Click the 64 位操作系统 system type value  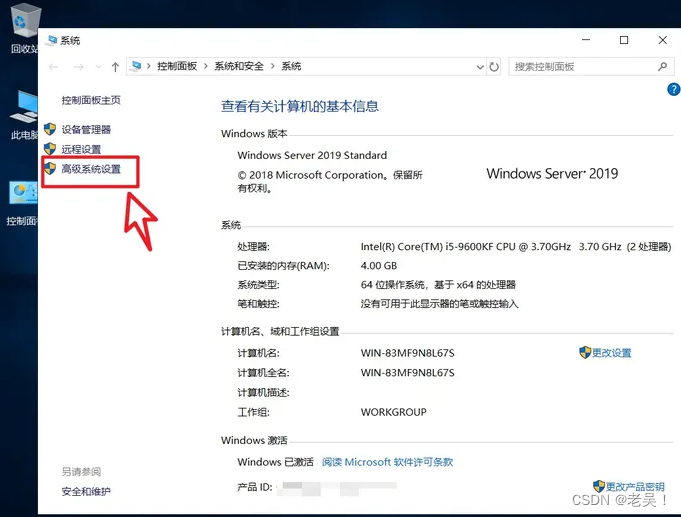[438, 285]
